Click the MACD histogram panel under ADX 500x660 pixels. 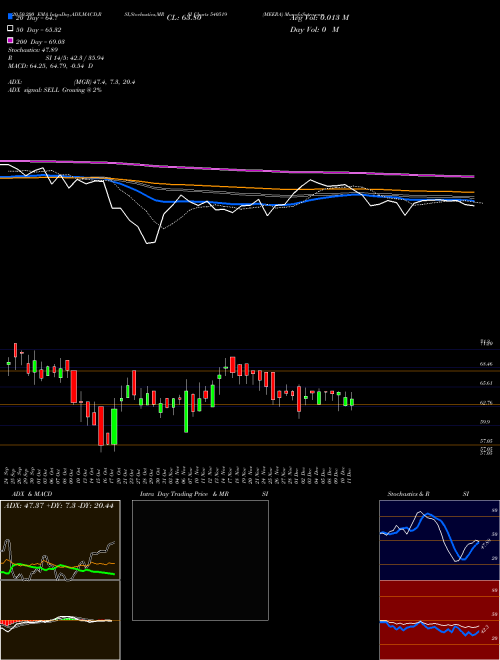pyautogui.click(x=60, y=620)
